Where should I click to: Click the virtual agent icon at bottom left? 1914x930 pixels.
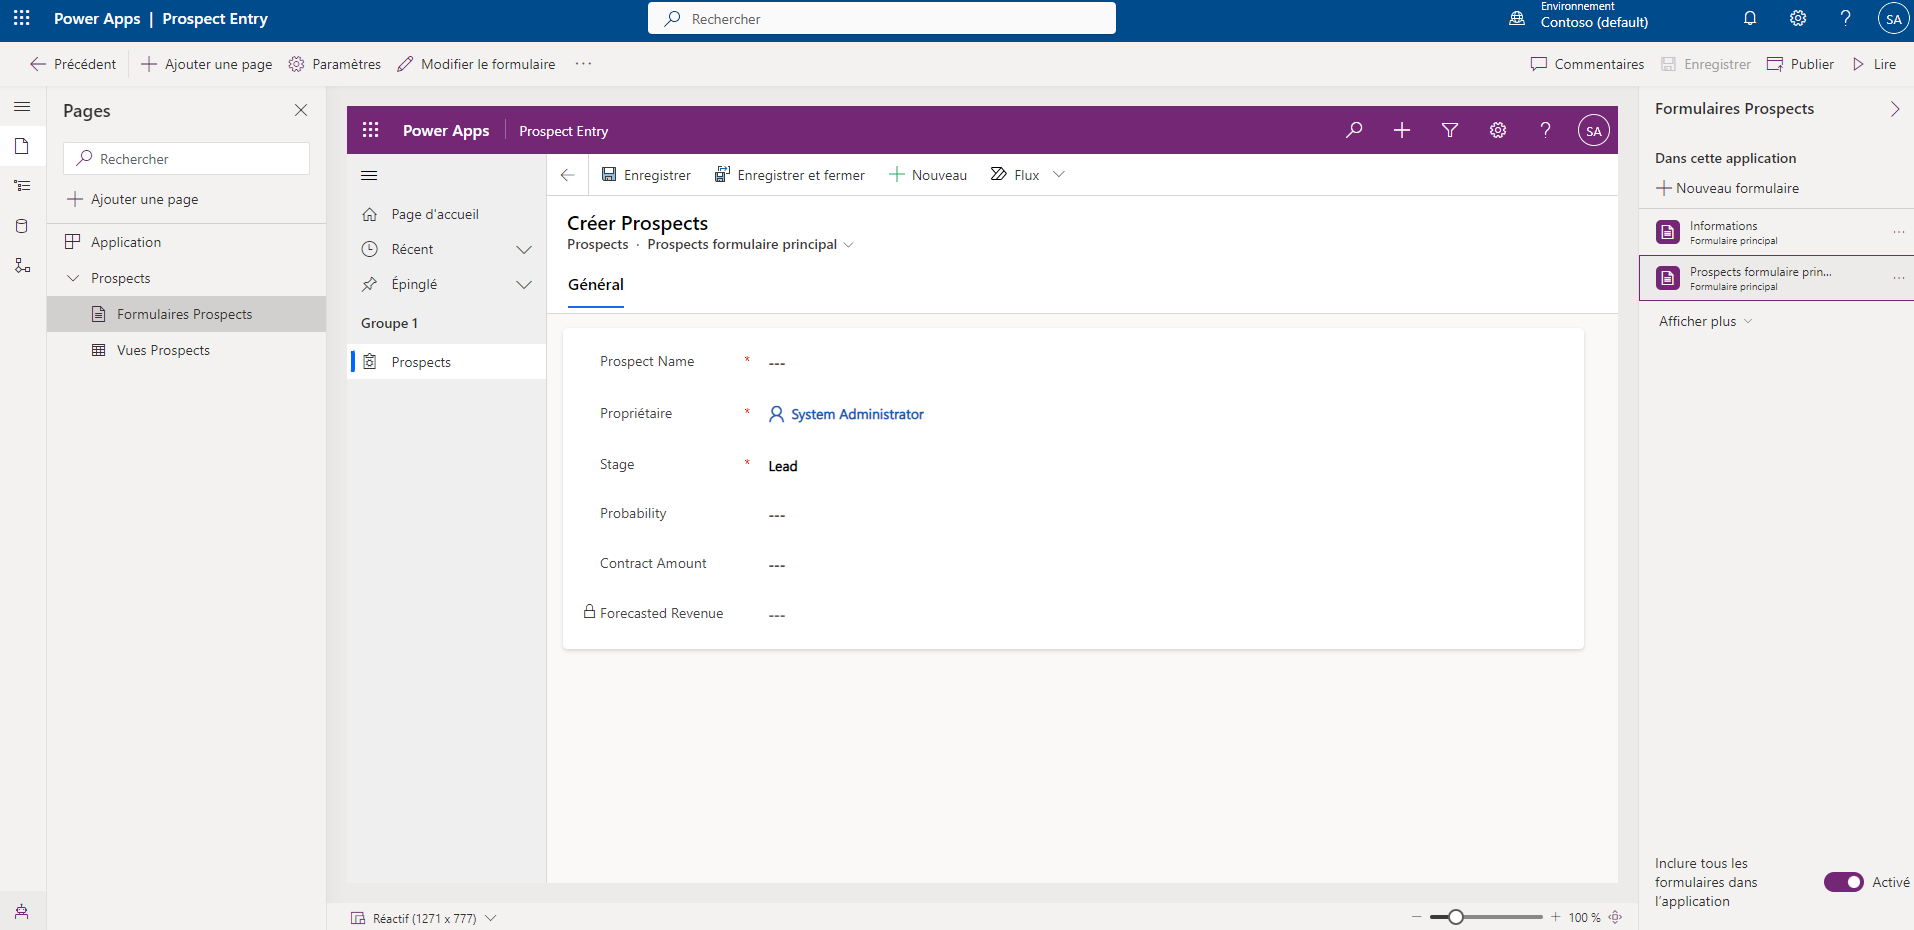tap(22, 911)
